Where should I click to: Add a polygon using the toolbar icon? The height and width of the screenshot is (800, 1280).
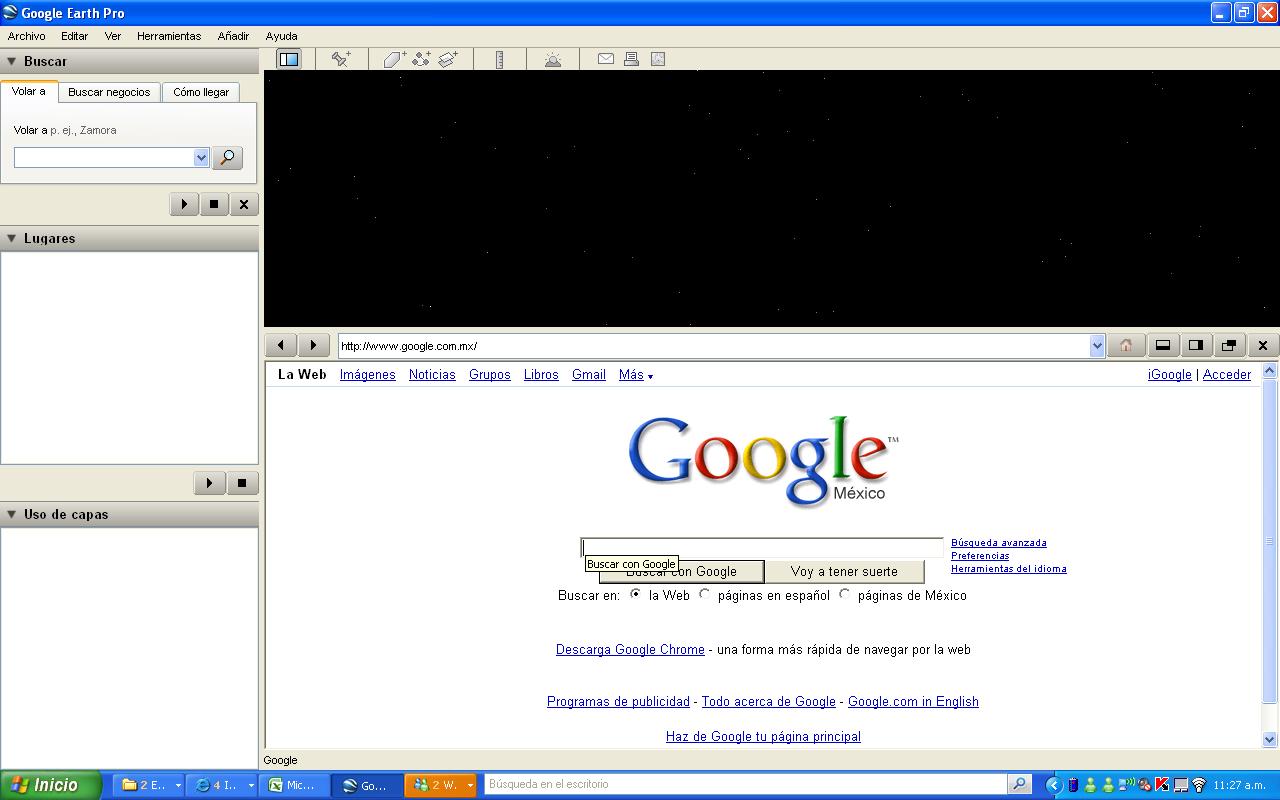coord(395,59)
